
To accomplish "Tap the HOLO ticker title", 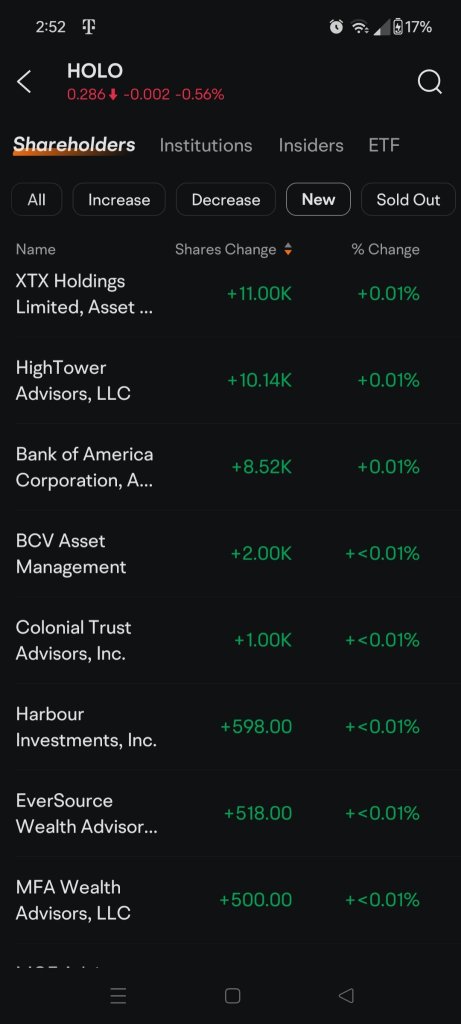I will coord(95,71).
